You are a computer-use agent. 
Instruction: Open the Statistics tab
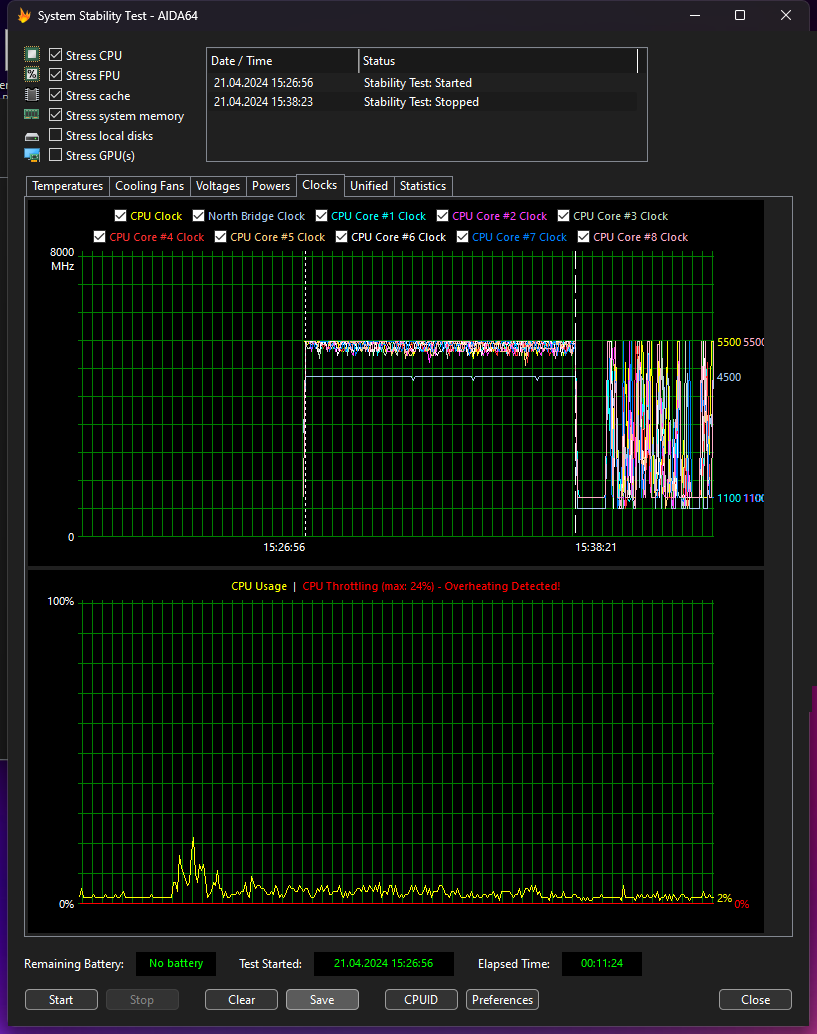(422, 186)
